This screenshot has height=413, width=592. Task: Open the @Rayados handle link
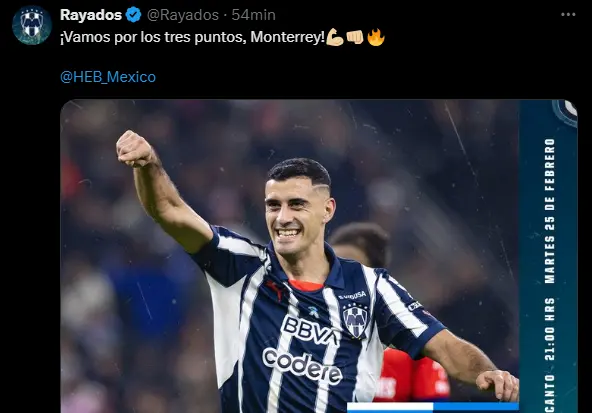pos(183,15)
